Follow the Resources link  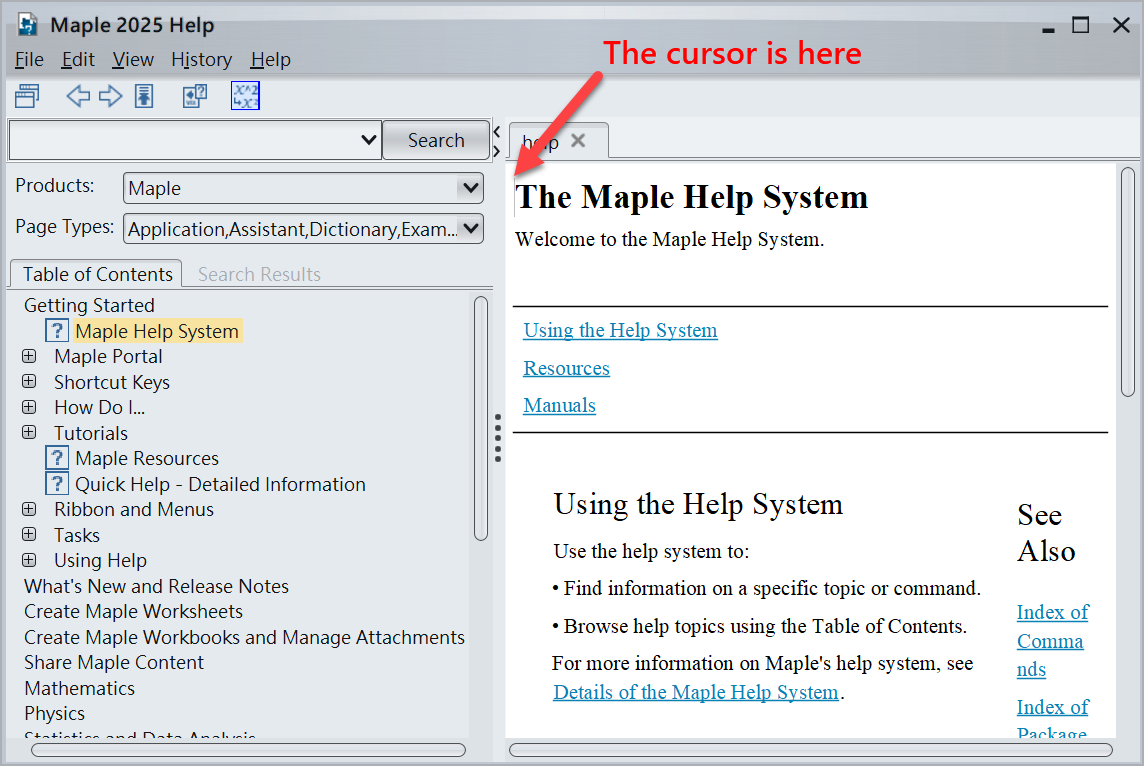566,368
